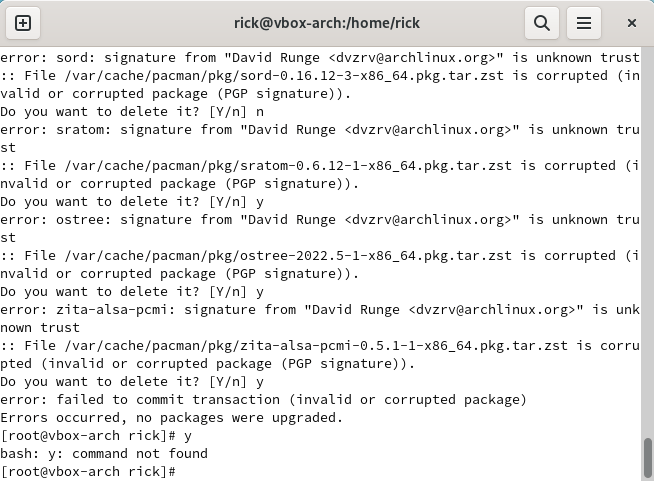Click the email address in the zita-alsa-pcmi error line
The height and width of the screenshot is (481, 654).
pyautogui.click(x=492, y=310)
